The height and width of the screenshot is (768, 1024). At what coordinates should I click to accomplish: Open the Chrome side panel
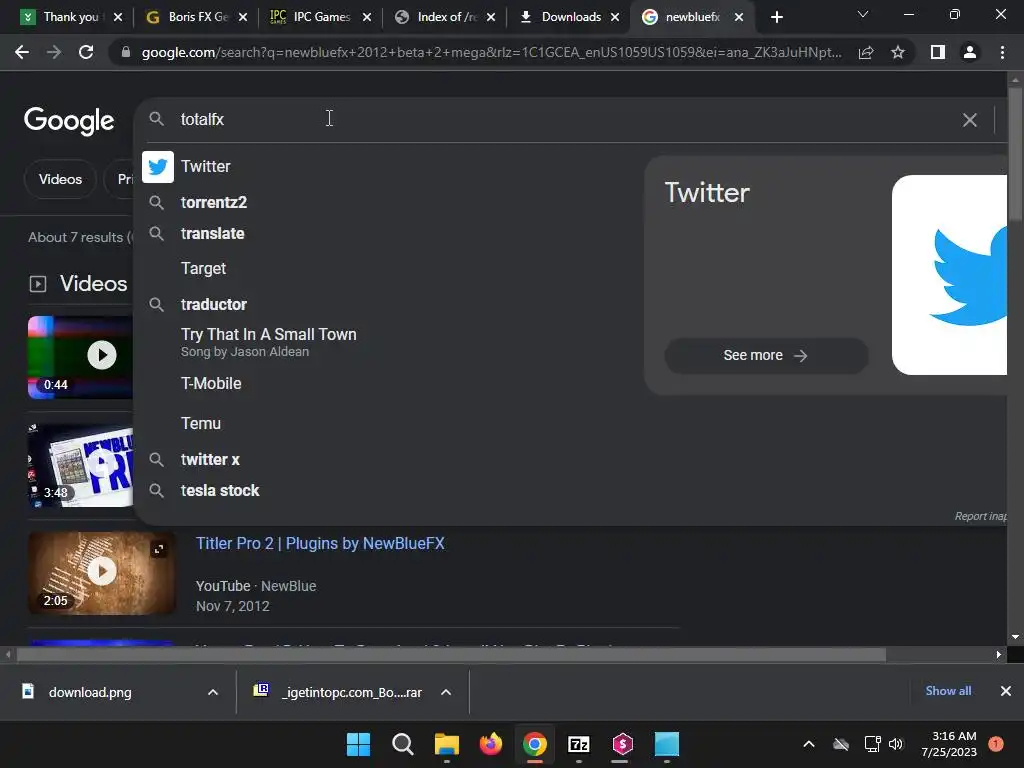tap(938, 52)
